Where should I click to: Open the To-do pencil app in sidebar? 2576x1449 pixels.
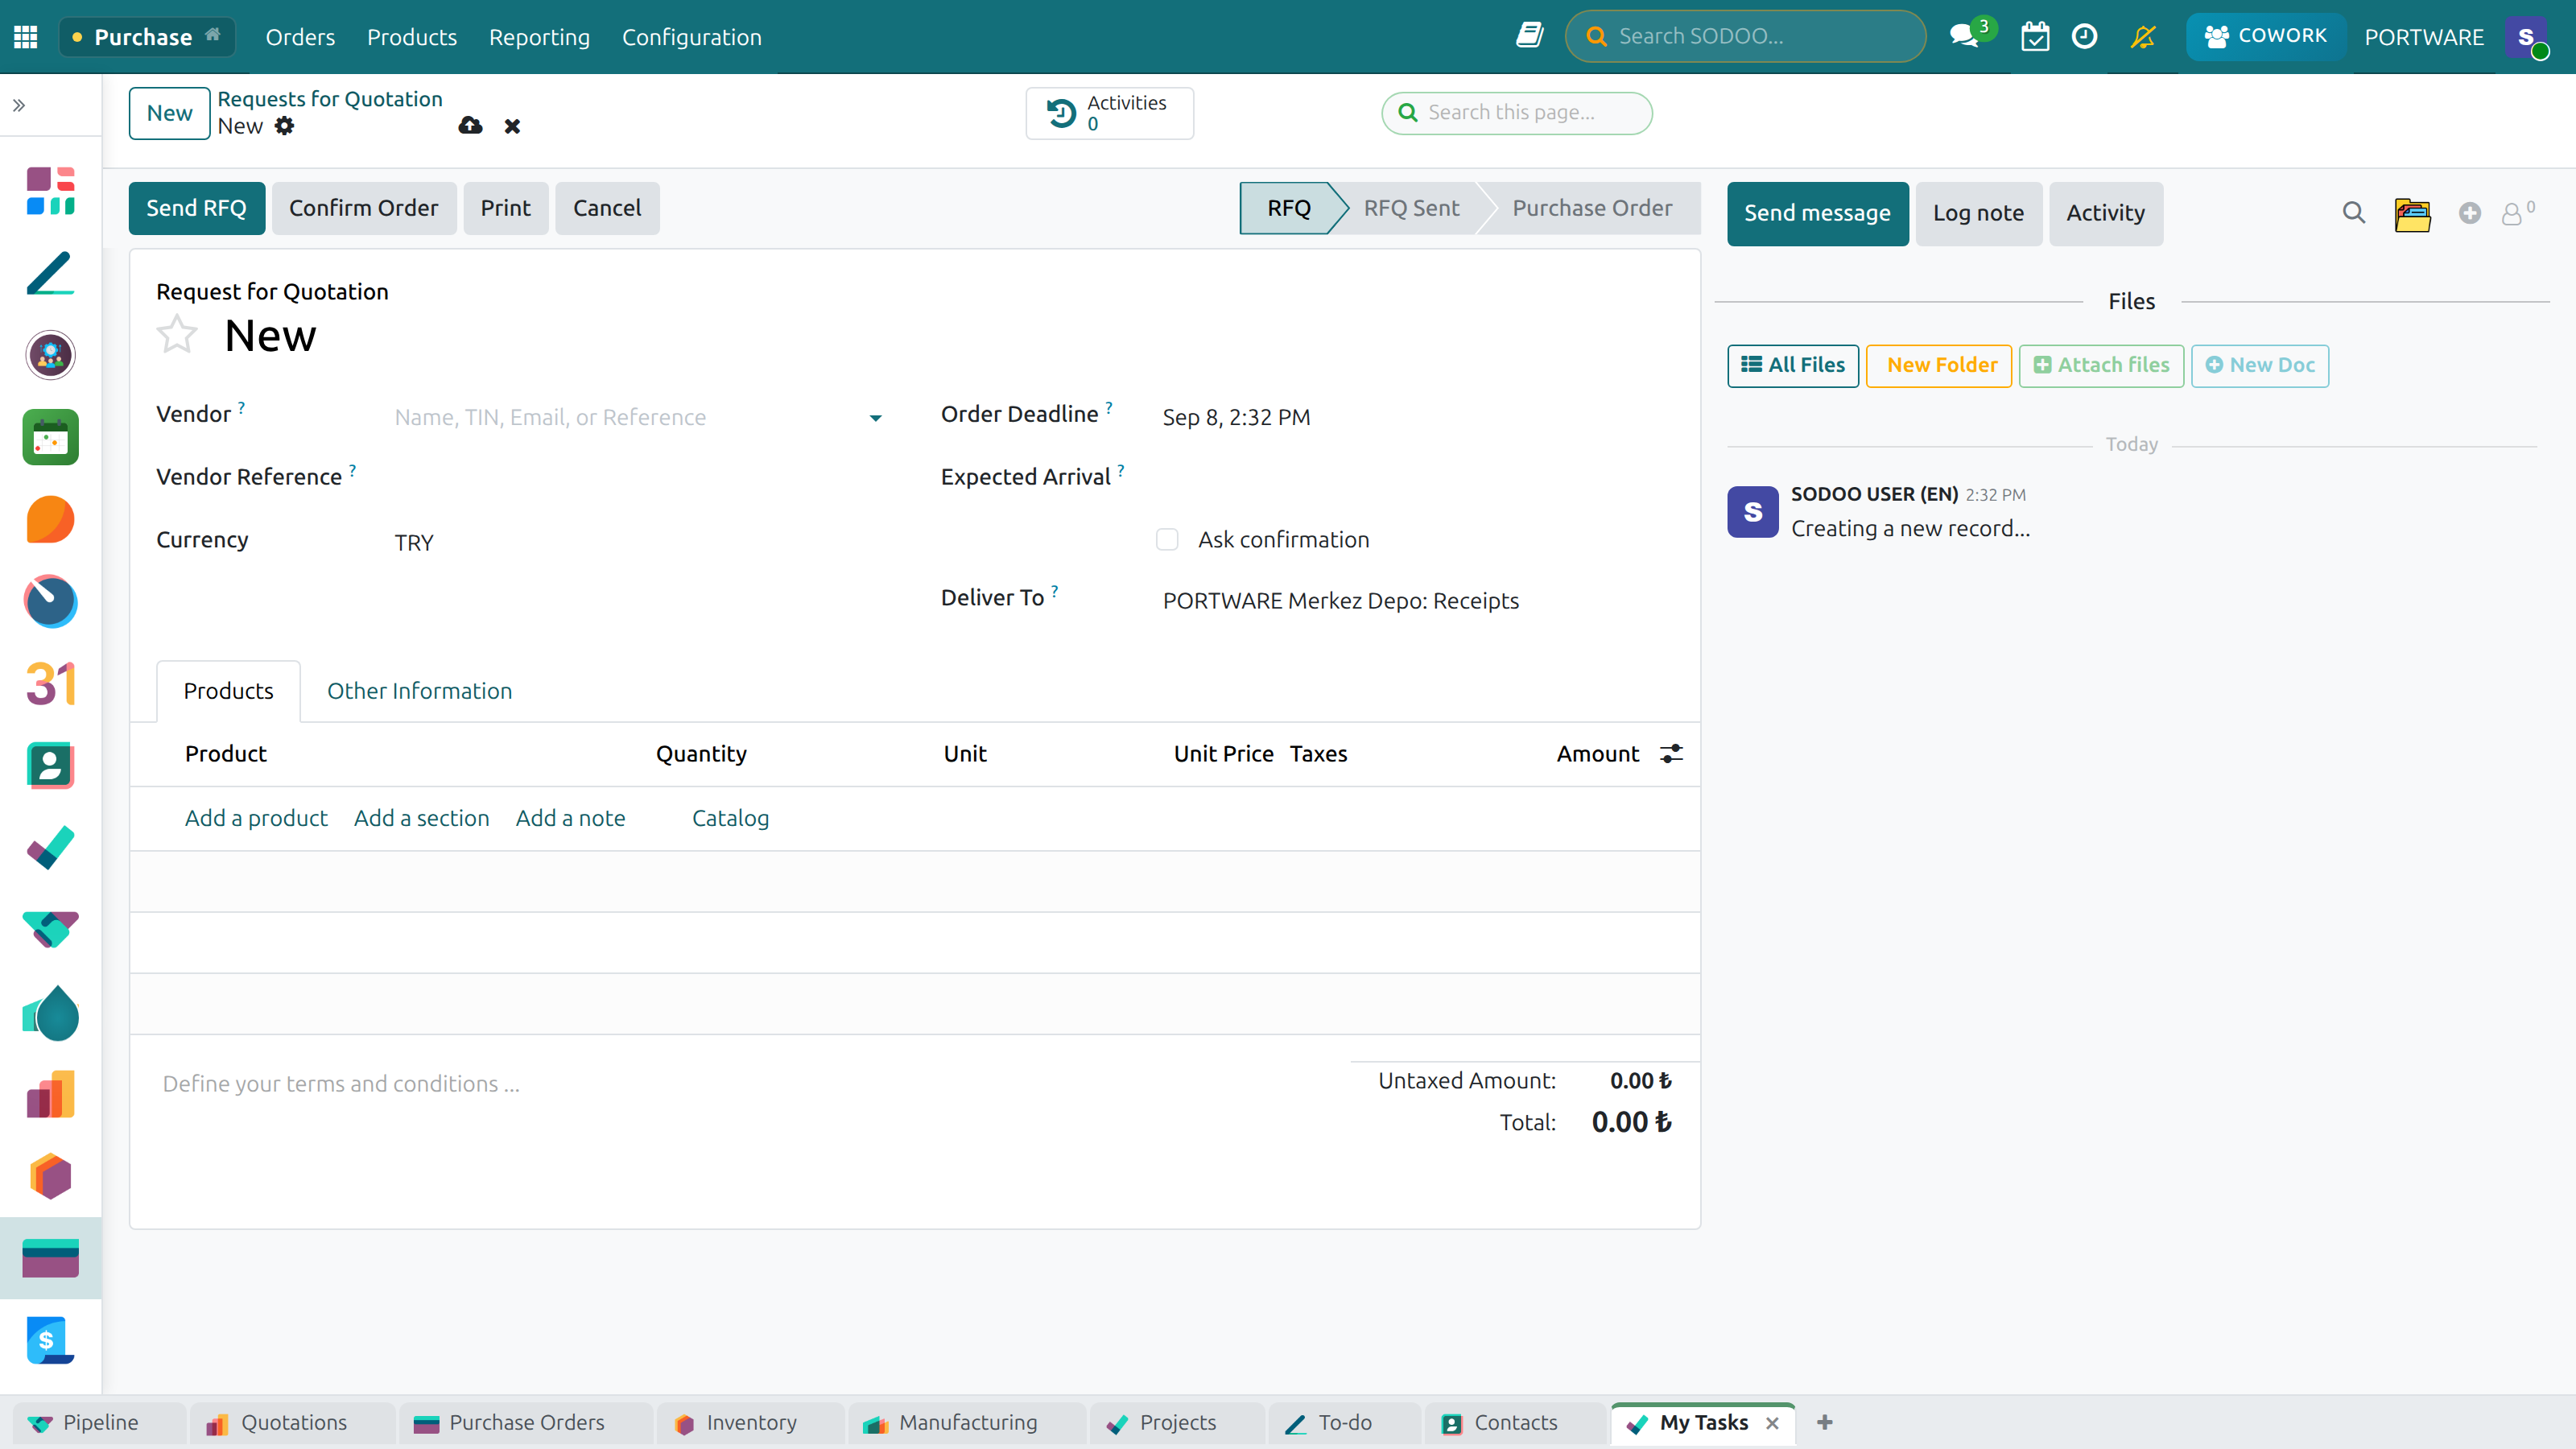tap(50, 273)
